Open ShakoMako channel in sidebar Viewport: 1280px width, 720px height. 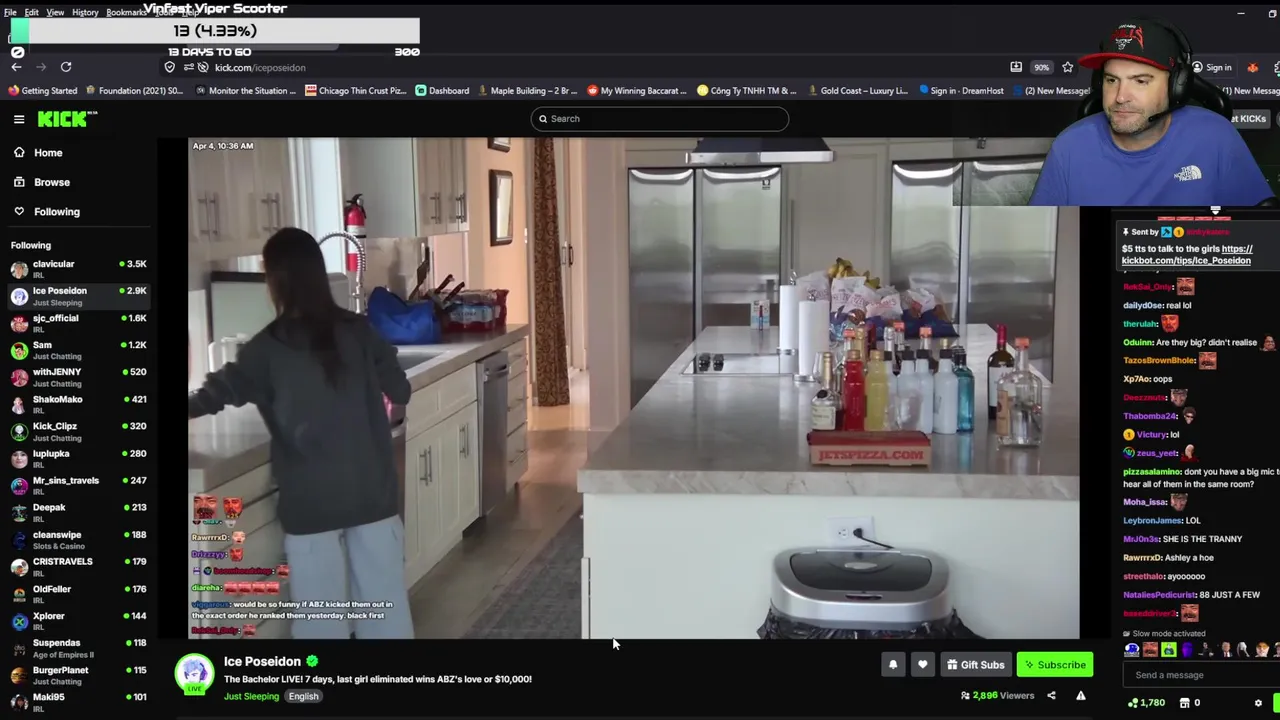pos(78,404)
